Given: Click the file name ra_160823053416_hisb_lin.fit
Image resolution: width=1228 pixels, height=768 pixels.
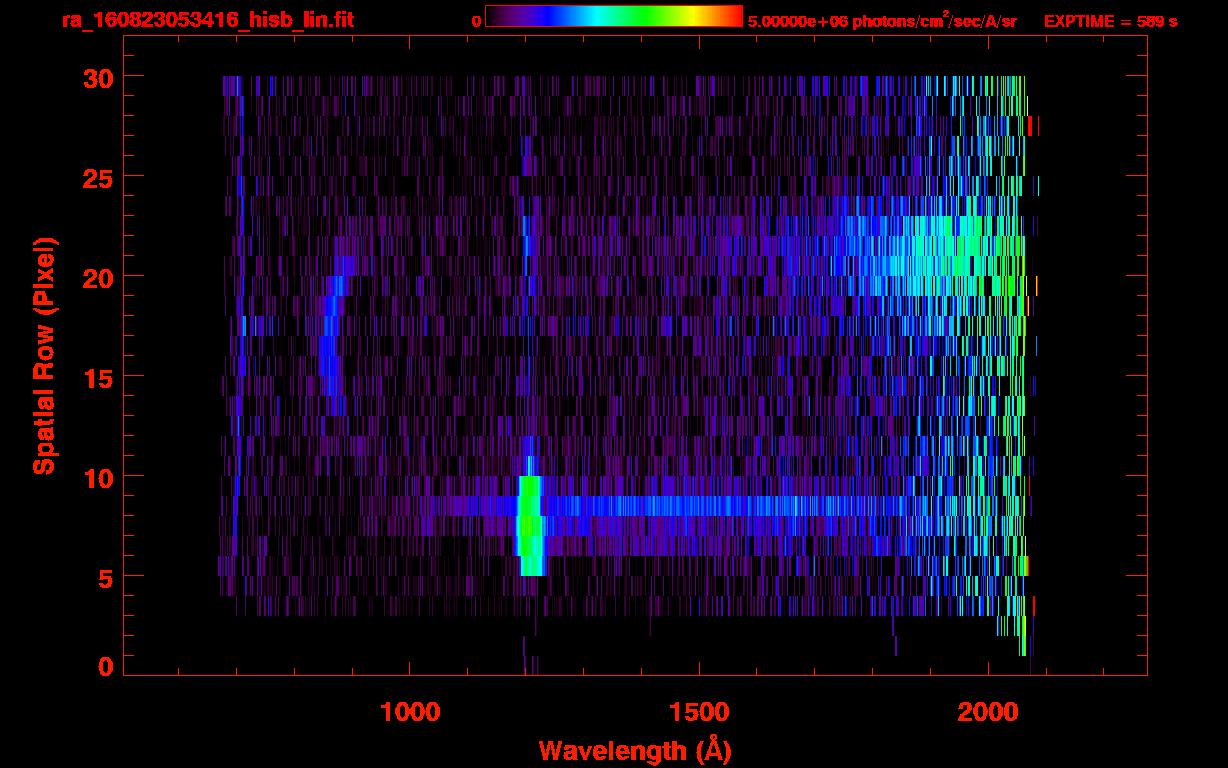Looking at the screenshot, I should coord(207,20).
